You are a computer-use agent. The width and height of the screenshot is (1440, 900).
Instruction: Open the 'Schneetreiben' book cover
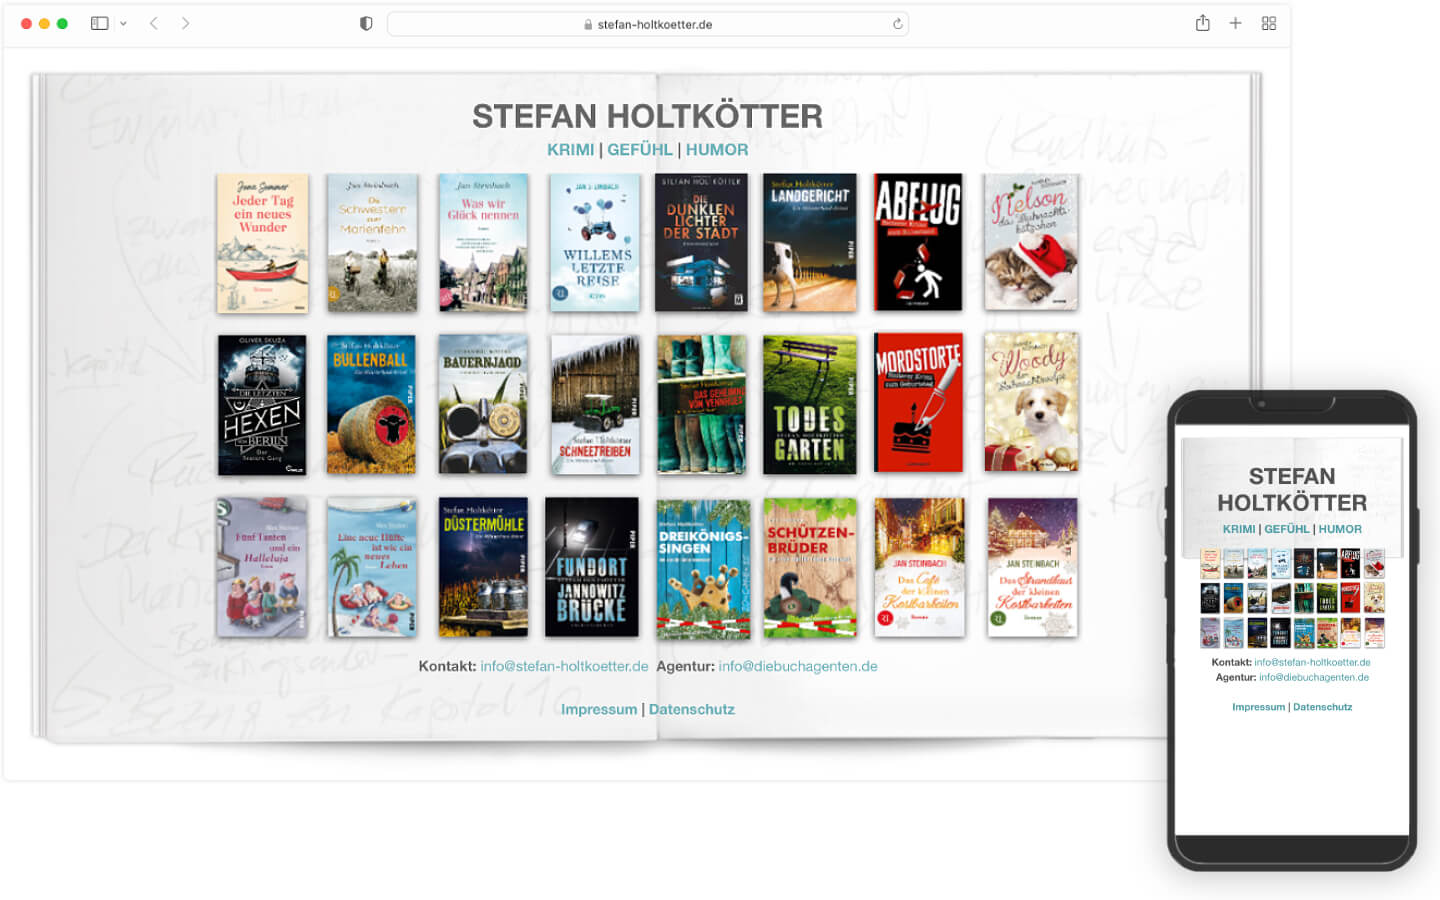coord(595,405)
